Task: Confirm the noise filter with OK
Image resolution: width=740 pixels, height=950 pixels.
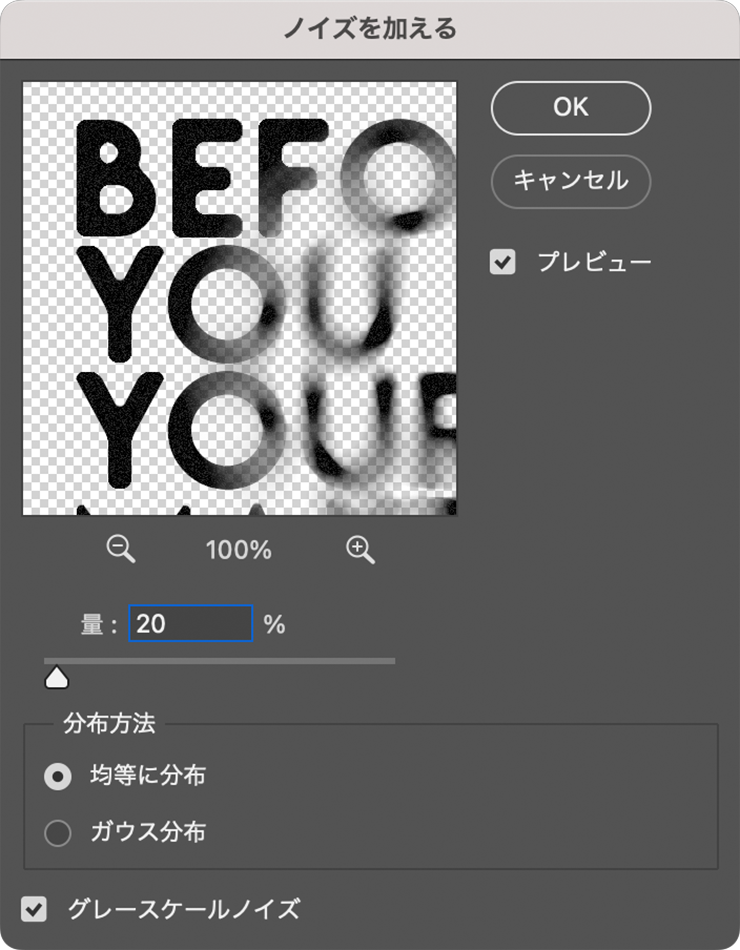Action: tap(571, 108)
